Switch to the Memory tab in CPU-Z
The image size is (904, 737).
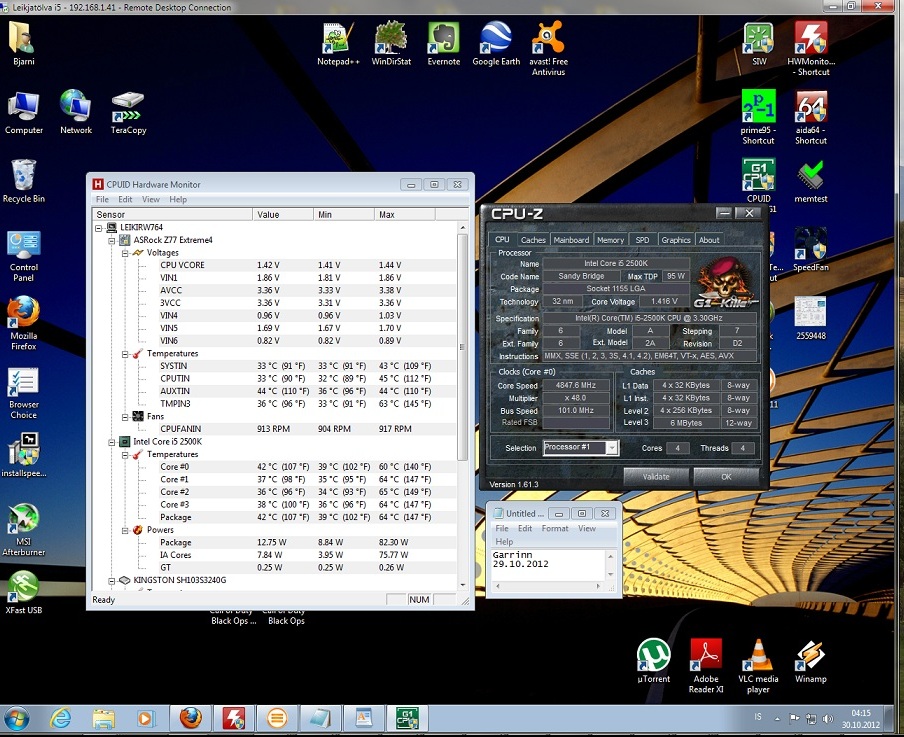(610, 240)
